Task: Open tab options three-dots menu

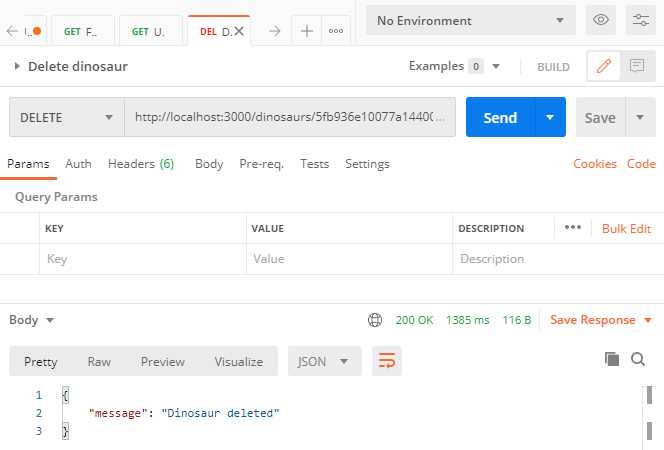Action: click(336, 31)
